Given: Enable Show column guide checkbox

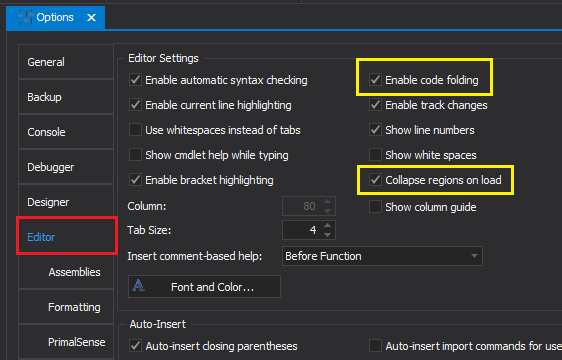Looking at the screenshot, I should coord(375,207).
